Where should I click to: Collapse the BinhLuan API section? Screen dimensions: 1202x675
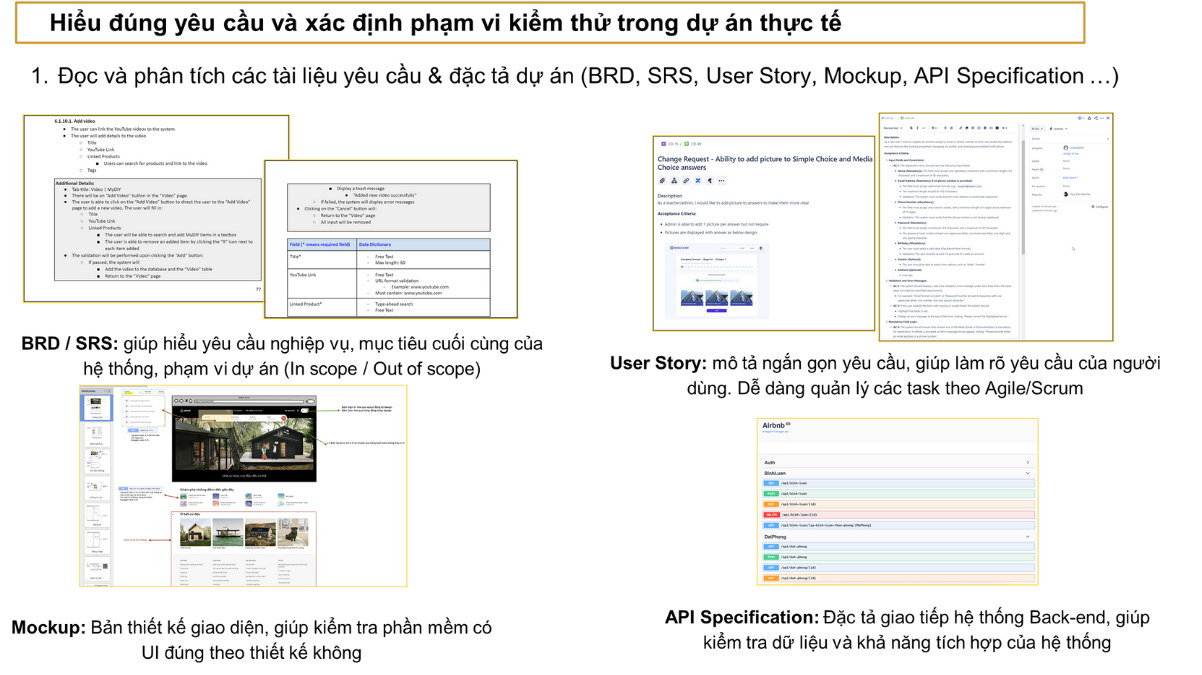1027,473
